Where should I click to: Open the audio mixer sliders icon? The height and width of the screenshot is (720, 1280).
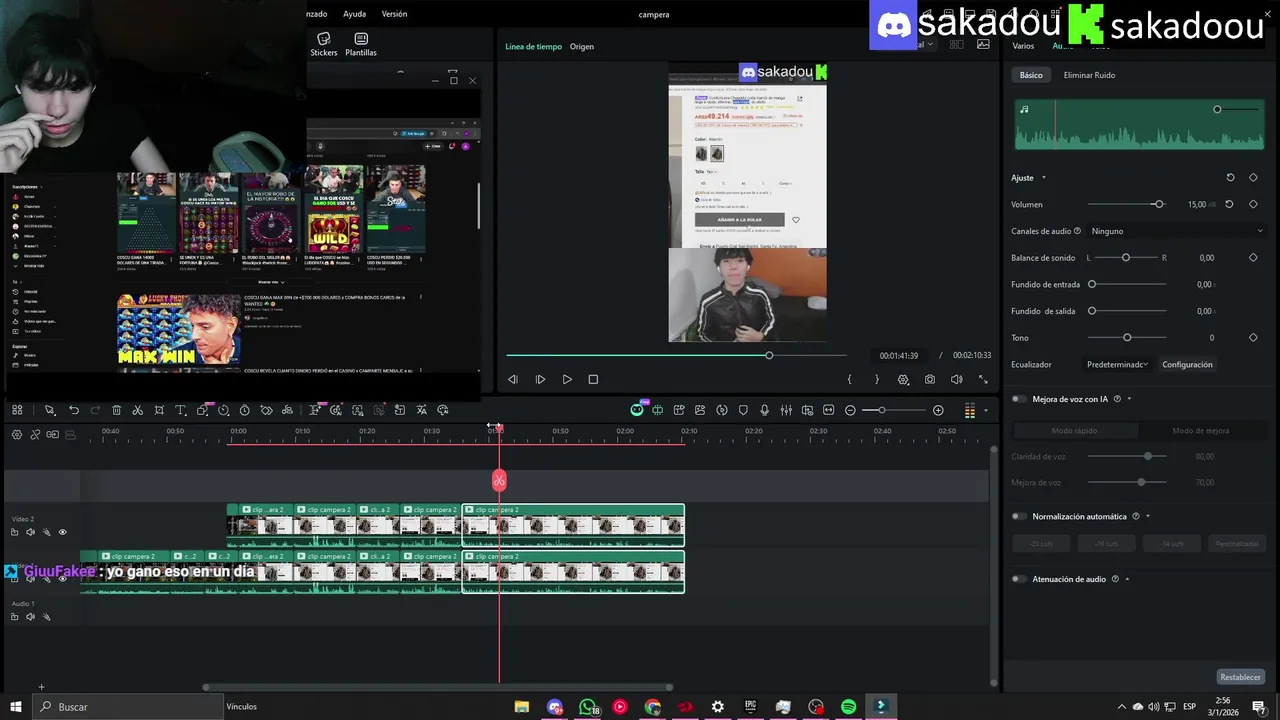[786, 410]
